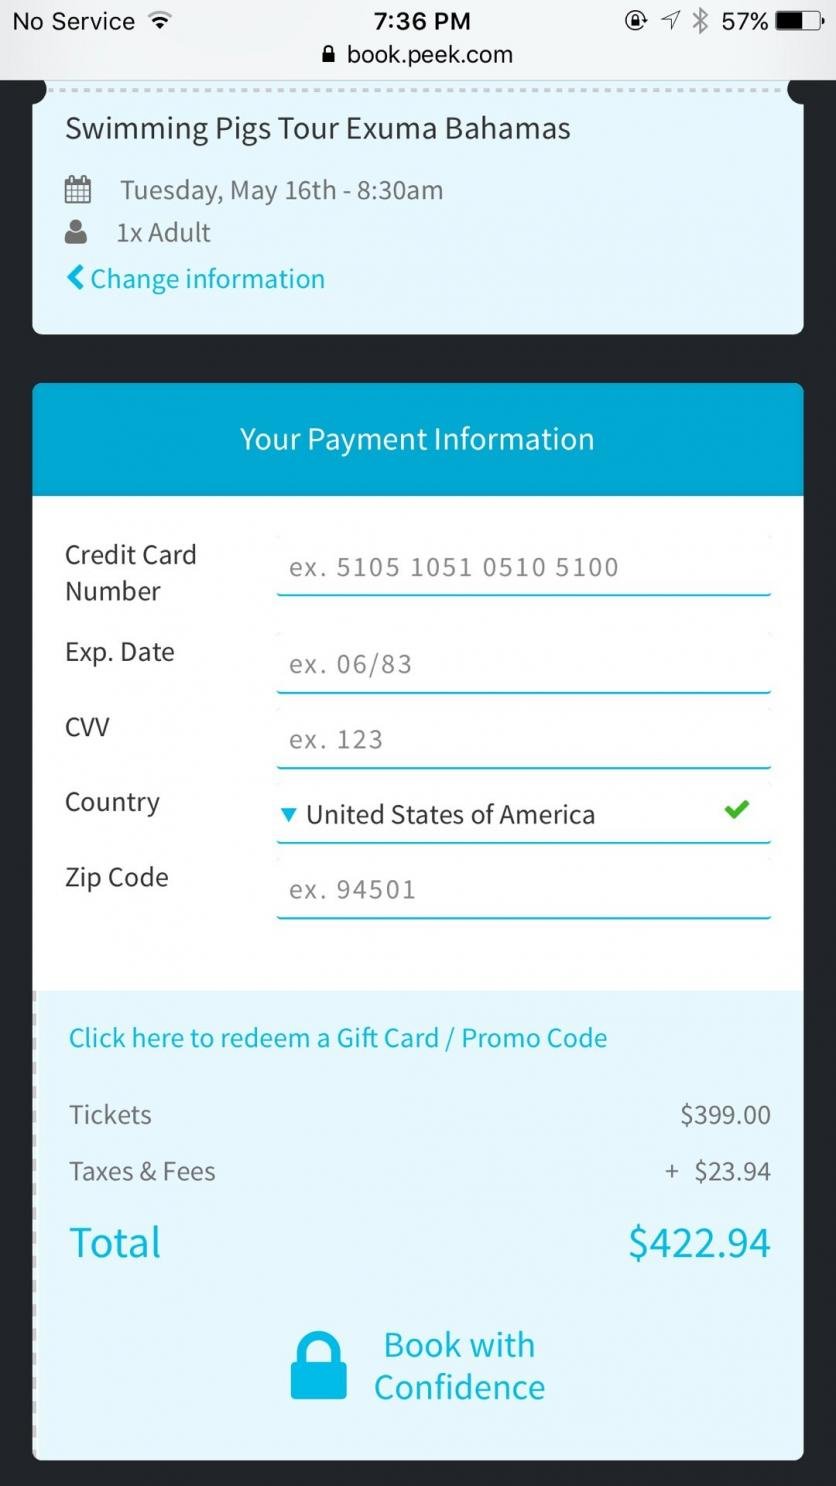
Task: Focus the Credit Card Number field
Action: [x=524, y=567]
